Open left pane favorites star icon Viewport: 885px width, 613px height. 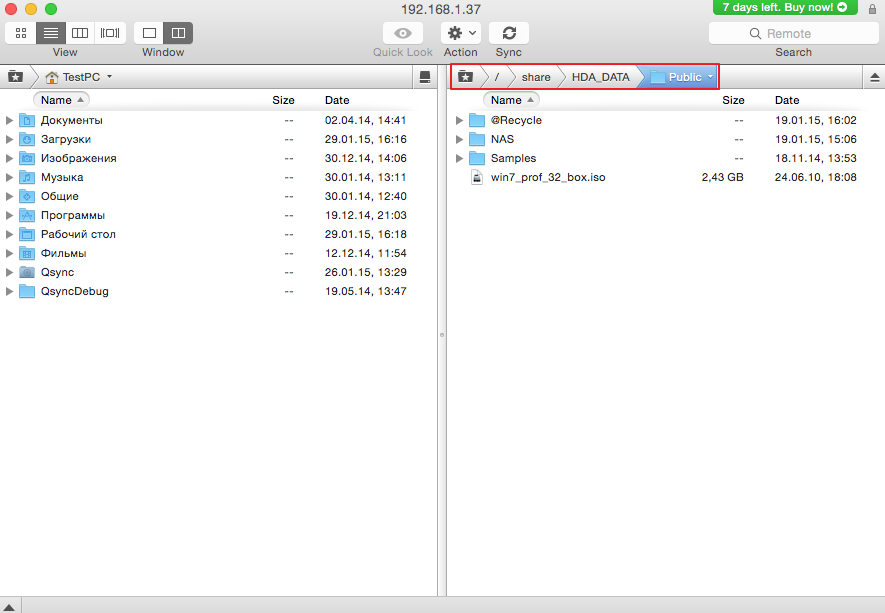click(15, 77)
